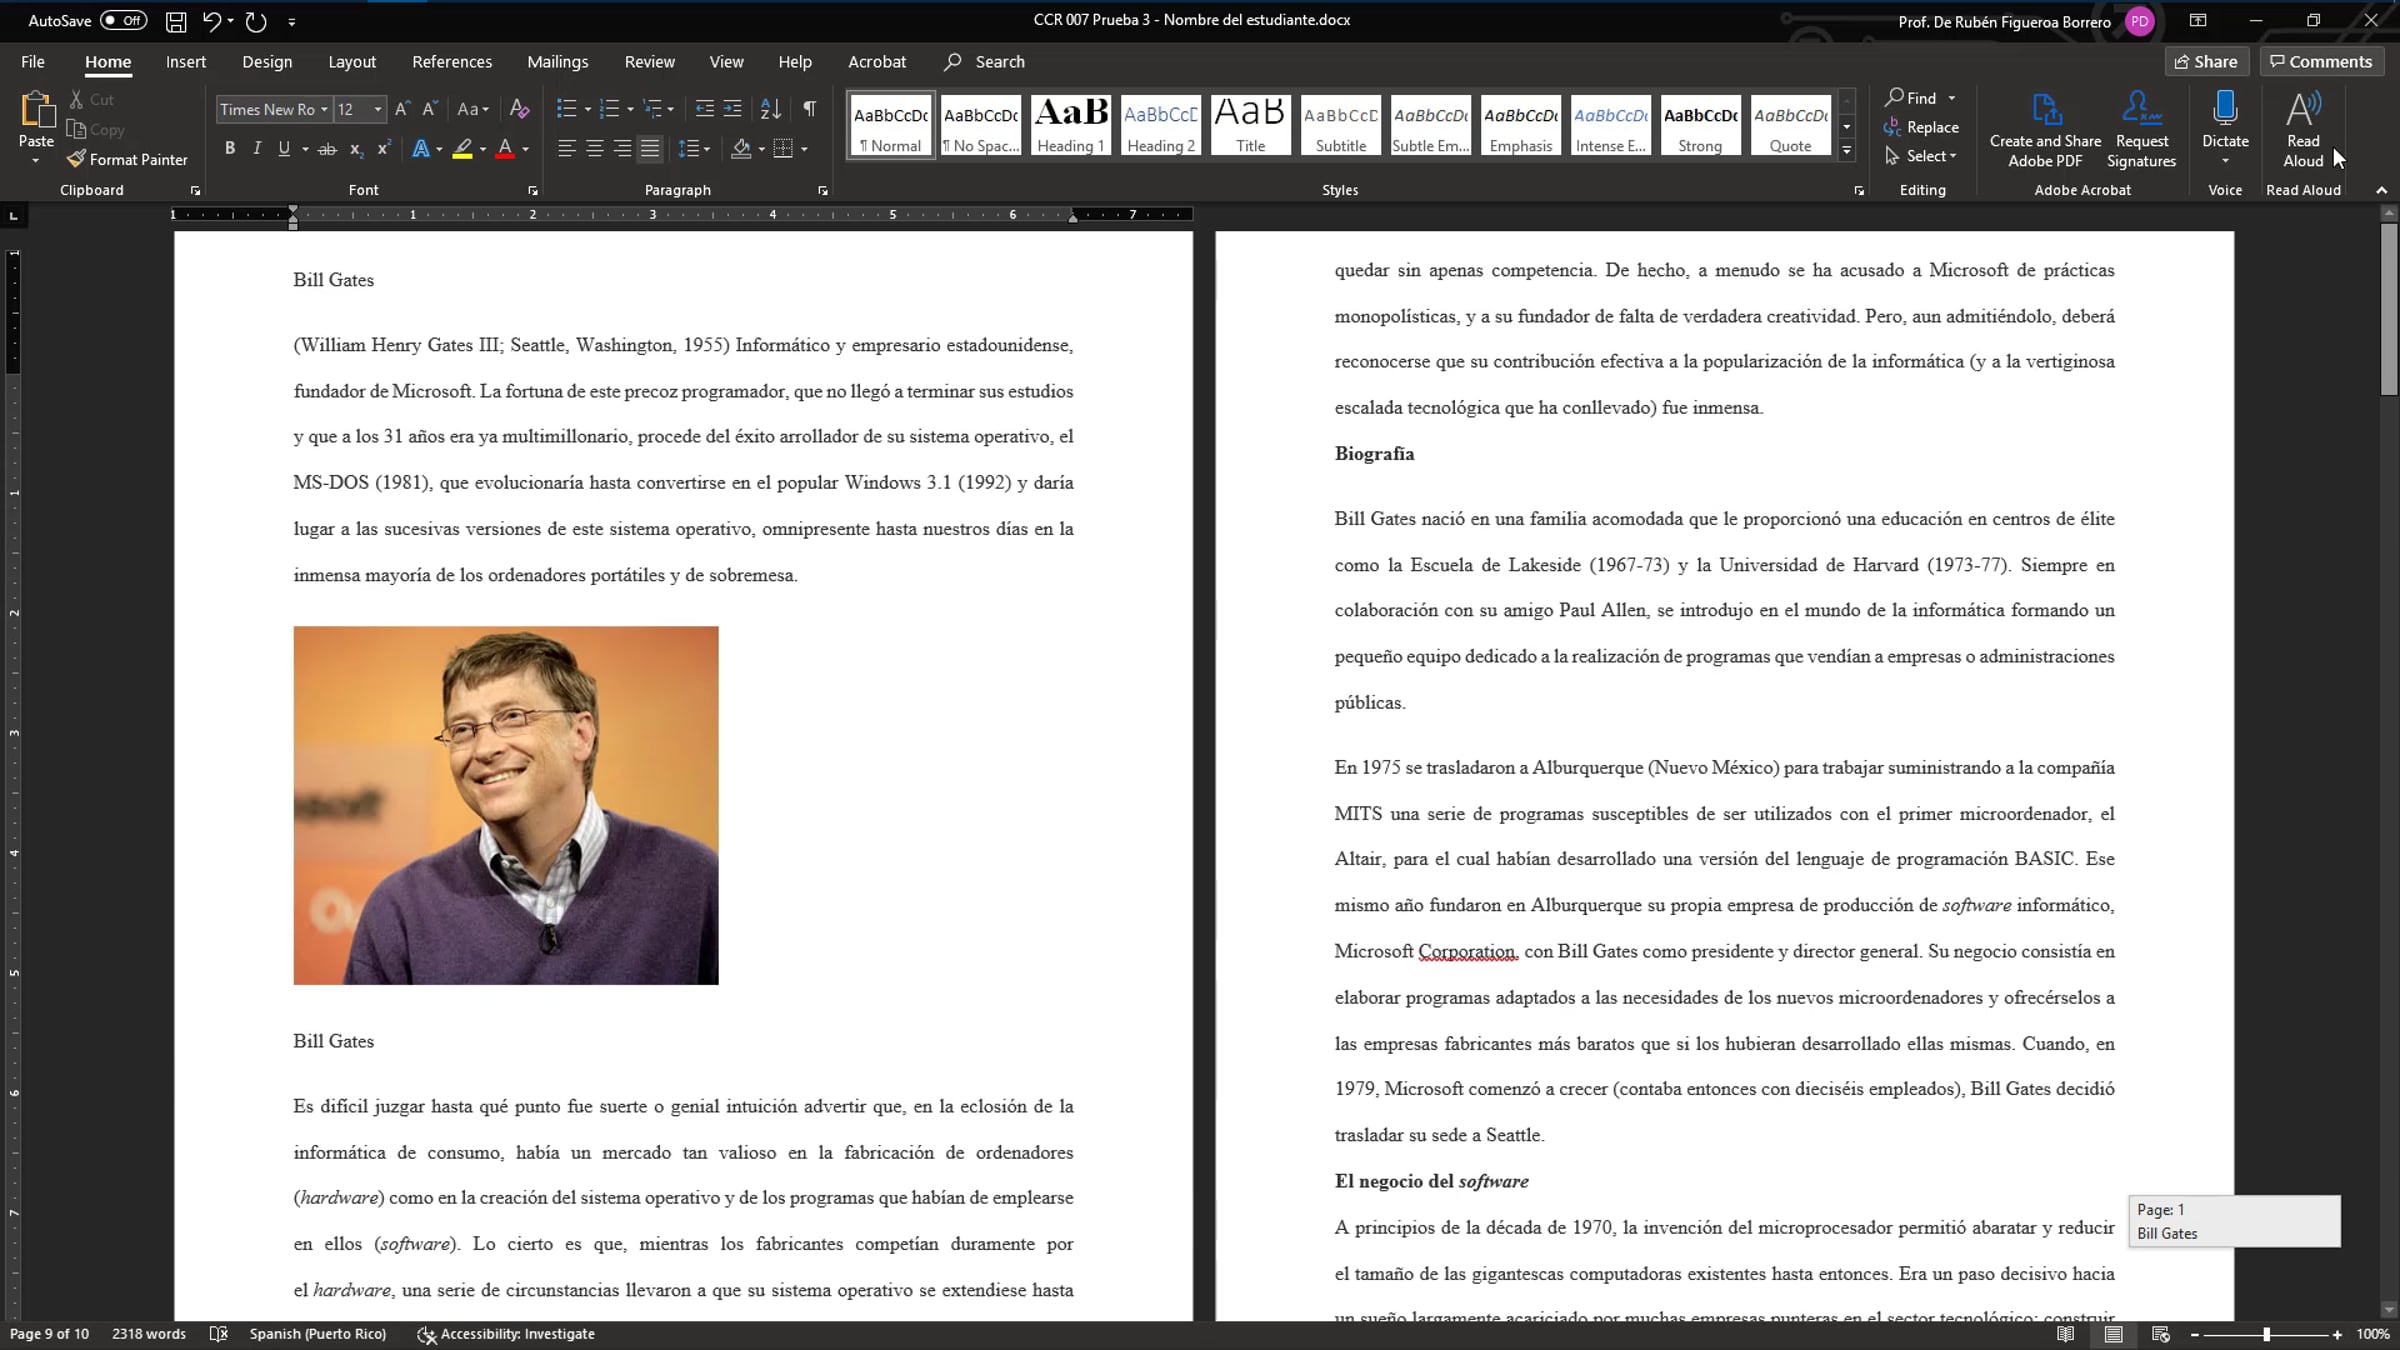Open the Insert tab
2400x1350 pixels.
click(186, 62)
